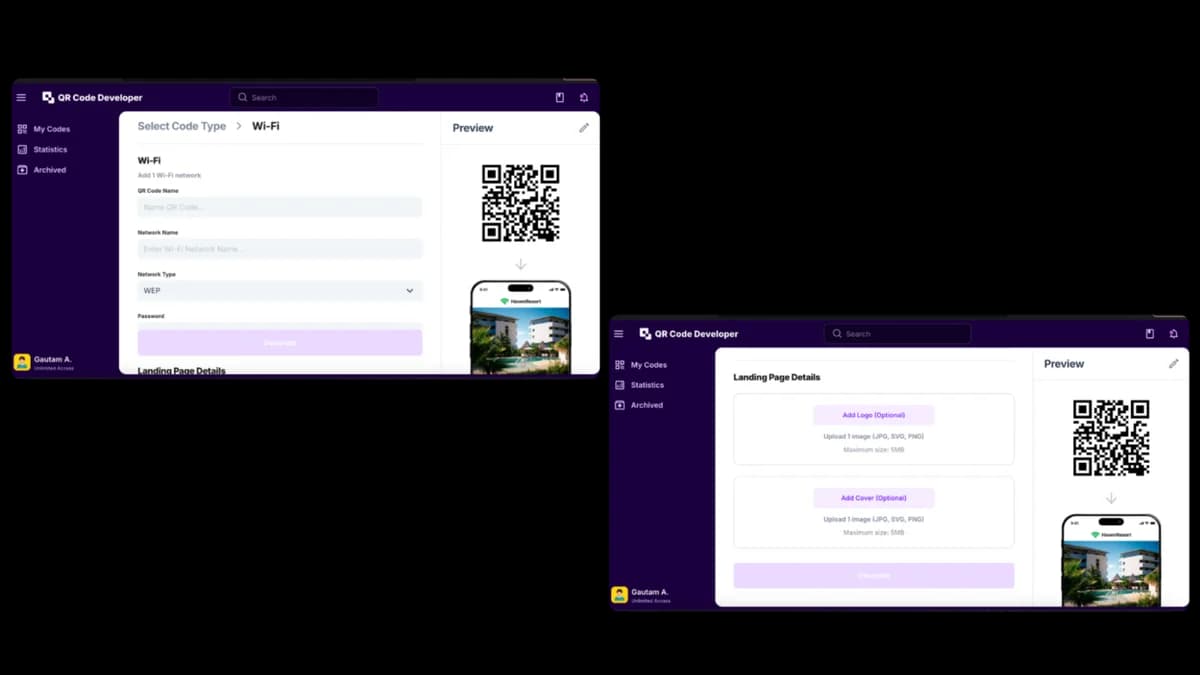Click the notification bell icon in the top bar
Viewport: 1200px width, 675px height.
pyautogui.click(x=584, y=97)
